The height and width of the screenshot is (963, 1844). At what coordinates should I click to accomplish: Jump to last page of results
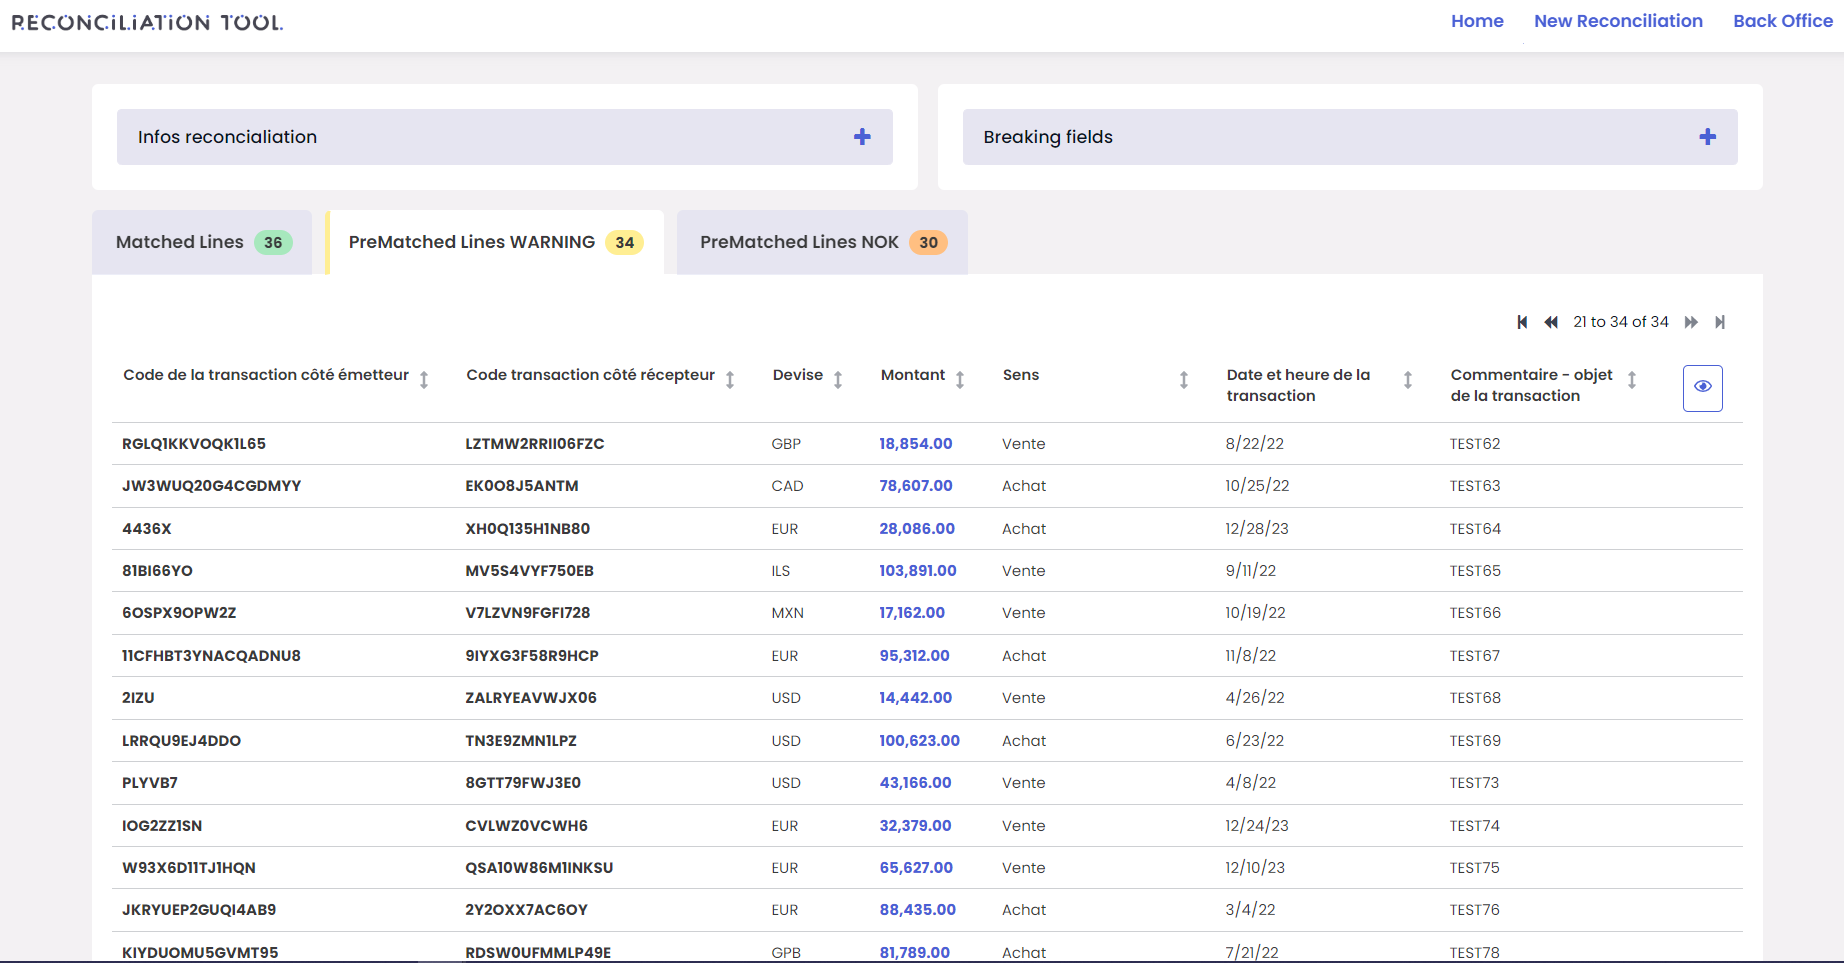(x=1720, y=322)
